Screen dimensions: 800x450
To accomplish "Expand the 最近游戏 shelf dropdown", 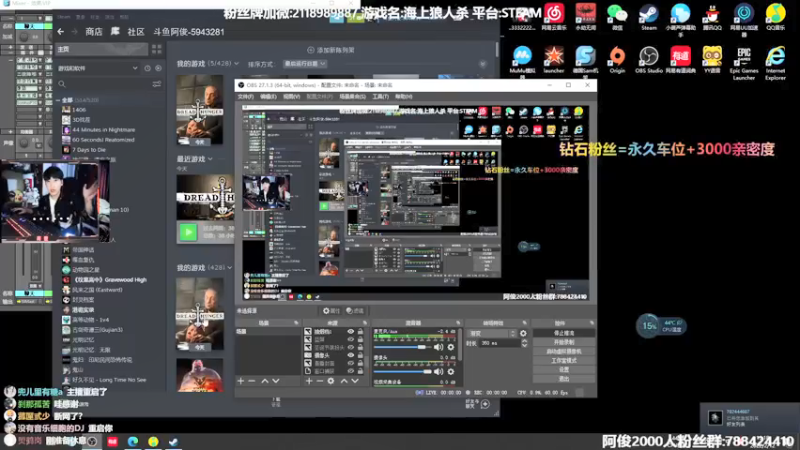I will [210, 159].
